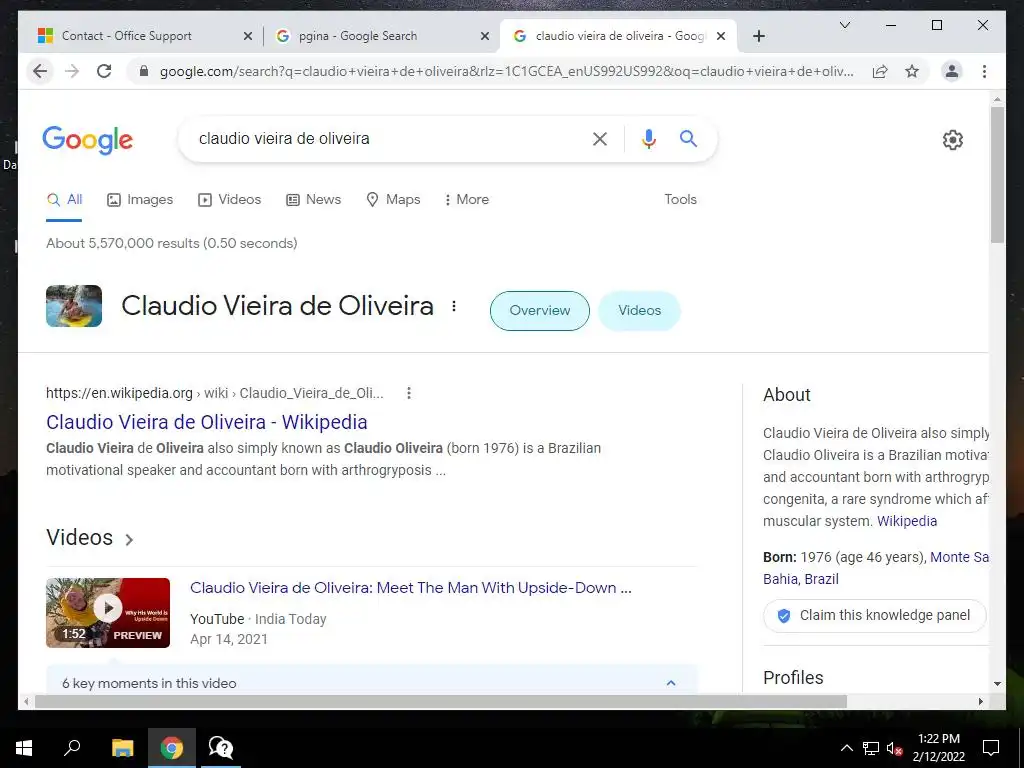This screenshot has height=768, width=1024.
Task: Search by voice using microphone icon
Action: pyautogui.click(x=648, y=138)
